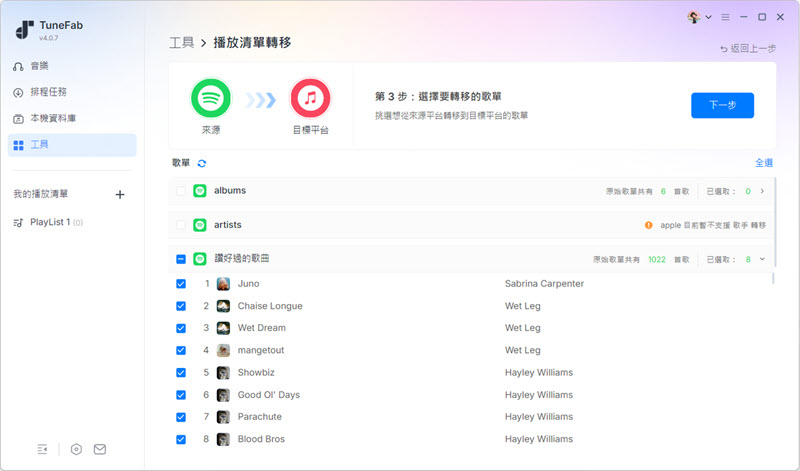Click the user avatar icon

click(693, 17)
